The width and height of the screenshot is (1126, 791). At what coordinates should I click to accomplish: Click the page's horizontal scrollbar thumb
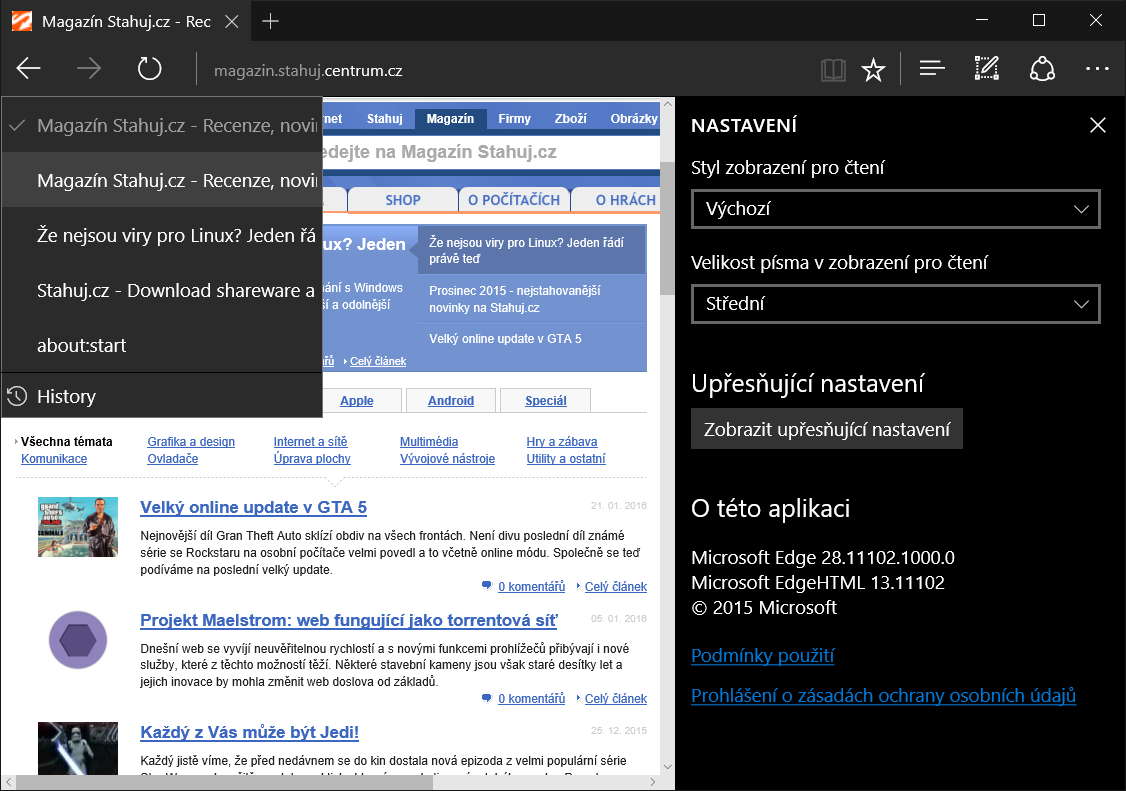click(x=224, y=782)
